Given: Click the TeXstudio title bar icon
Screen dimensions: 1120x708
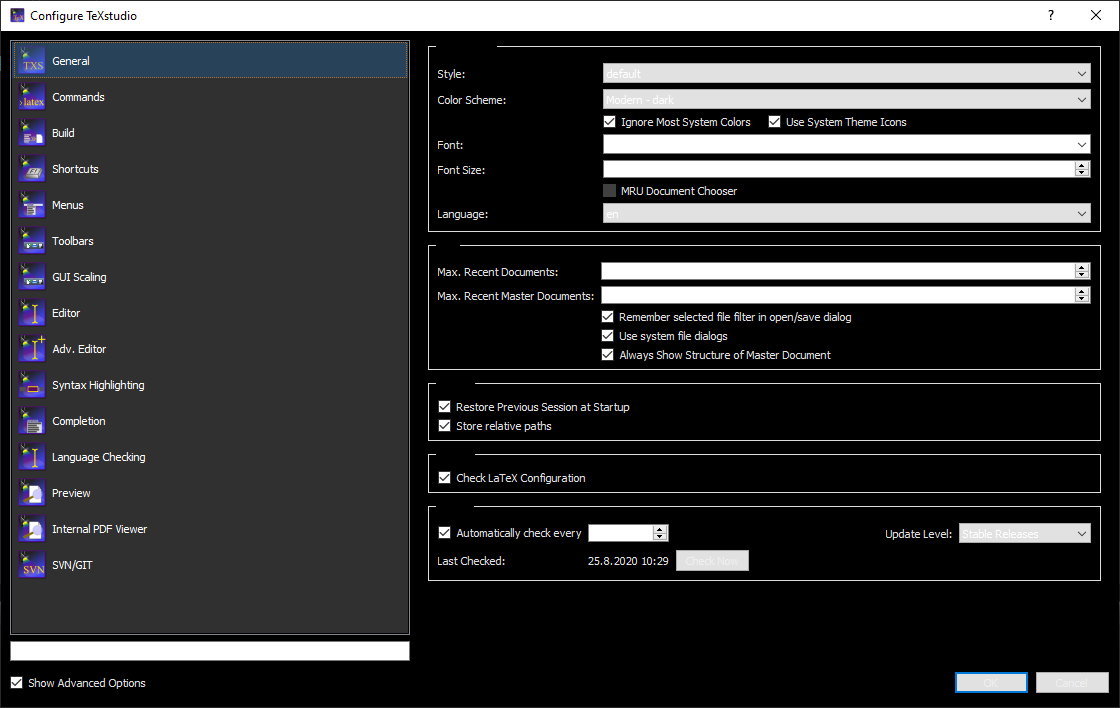Looking at the screenshot, I should point(17,15).
